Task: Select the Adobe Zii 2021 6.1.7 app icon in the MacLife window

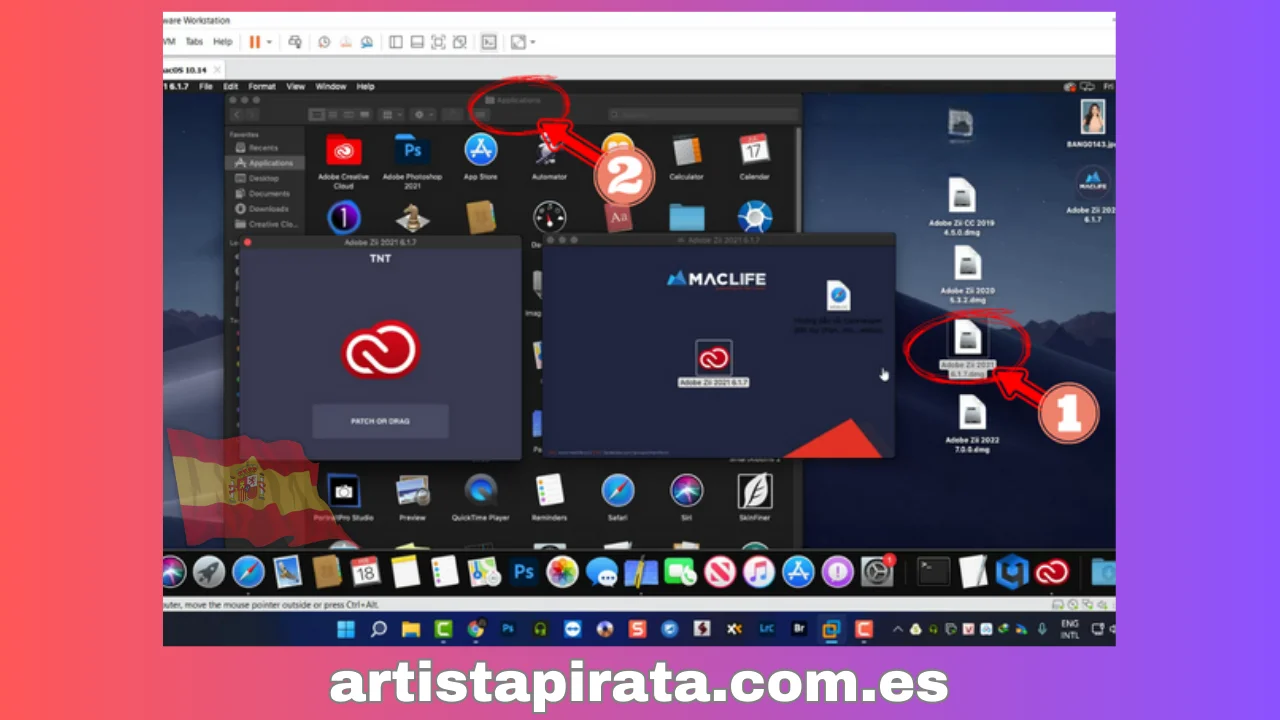Action: 713,358
